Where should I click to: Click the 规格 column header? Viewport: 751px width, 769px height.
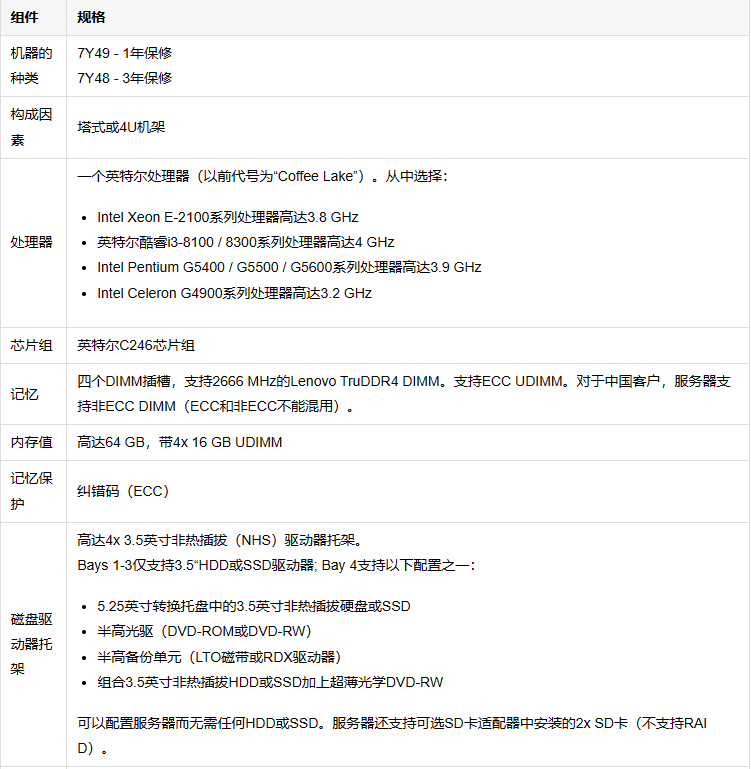coord(91,18)
